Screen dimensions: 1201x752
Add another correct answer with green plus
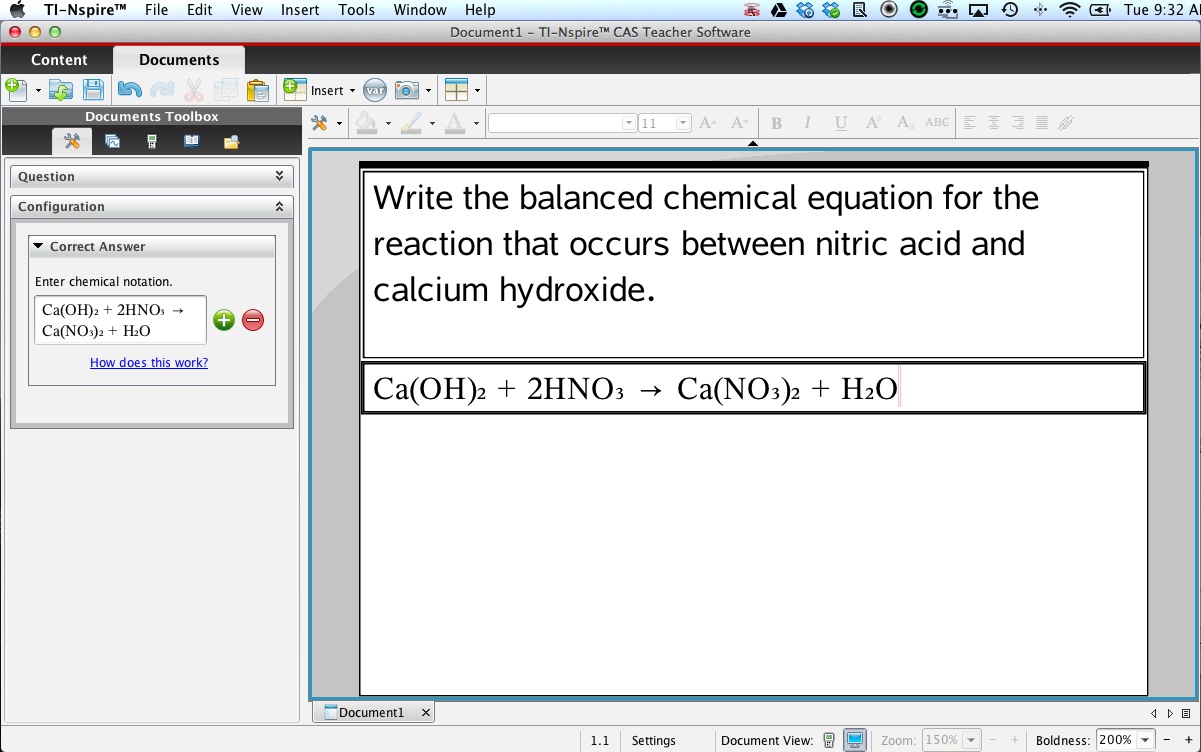click(x=224, y=320)
